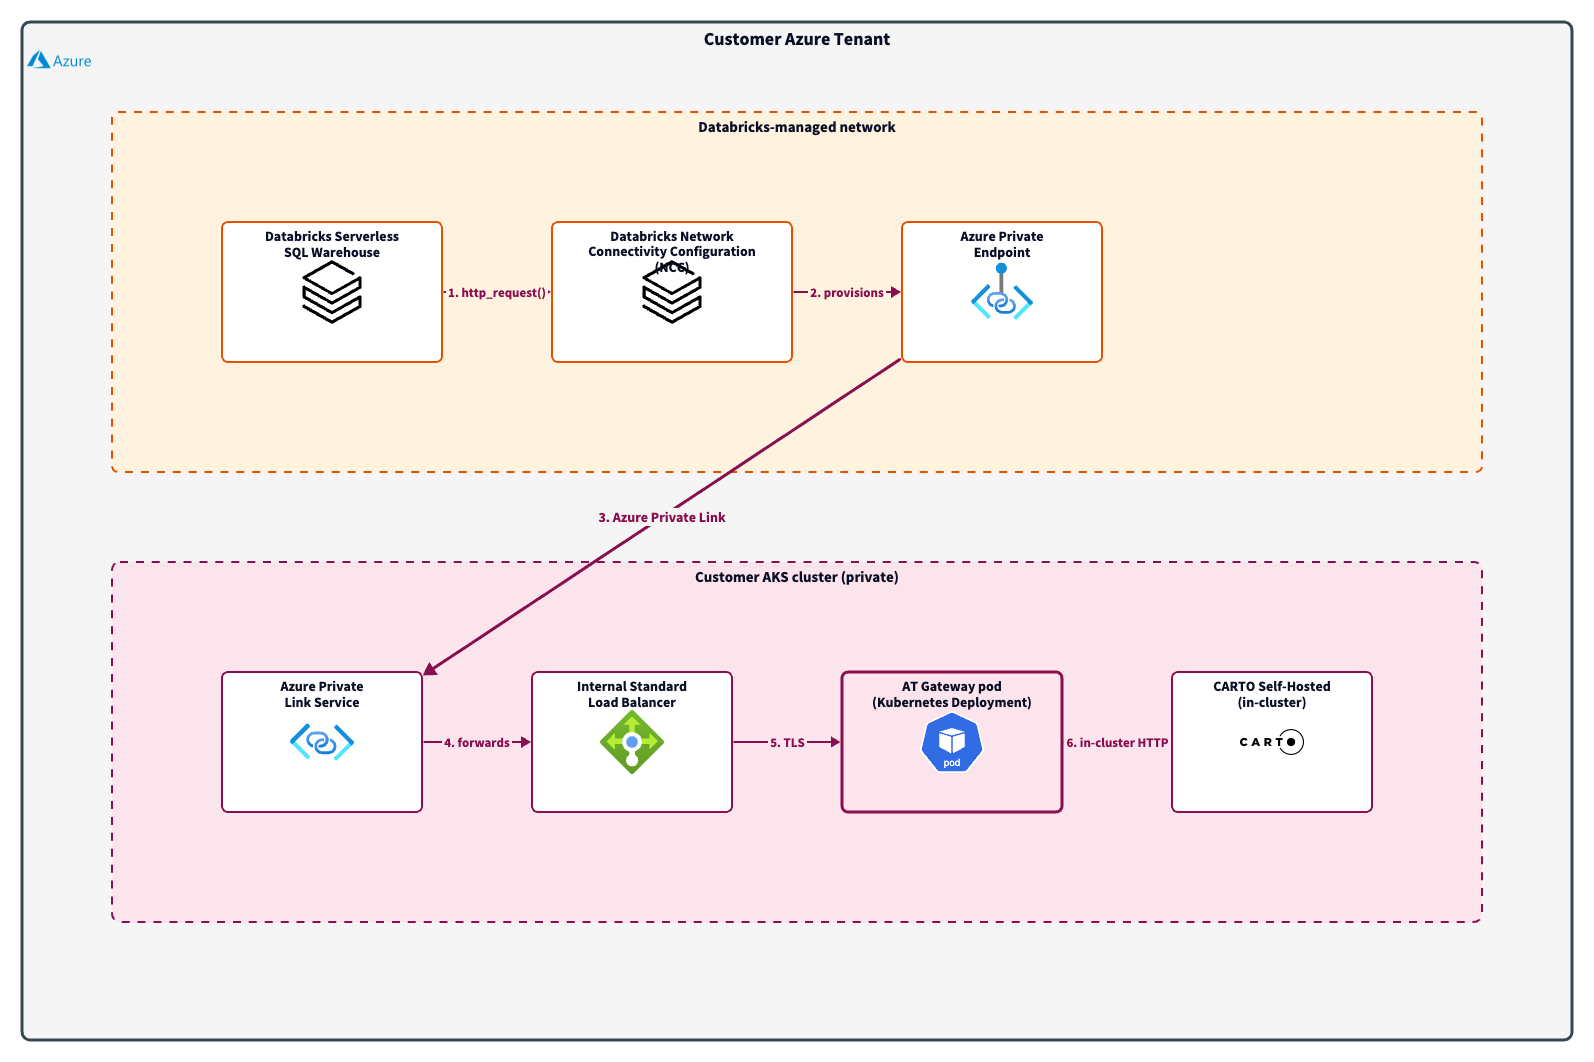The height and width of the screenshot is (1062, 1594).
Task: Click the '6. in-cluster HTTP' edge label
Action: [1117, 743]
